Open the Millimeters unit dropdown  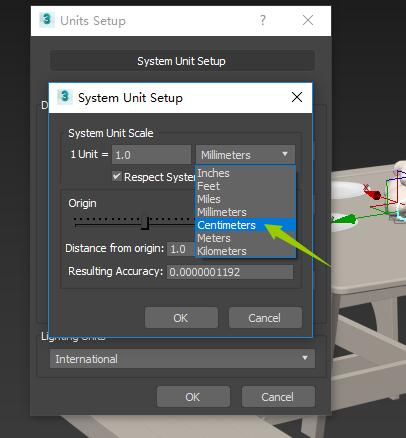click(245, 155)
